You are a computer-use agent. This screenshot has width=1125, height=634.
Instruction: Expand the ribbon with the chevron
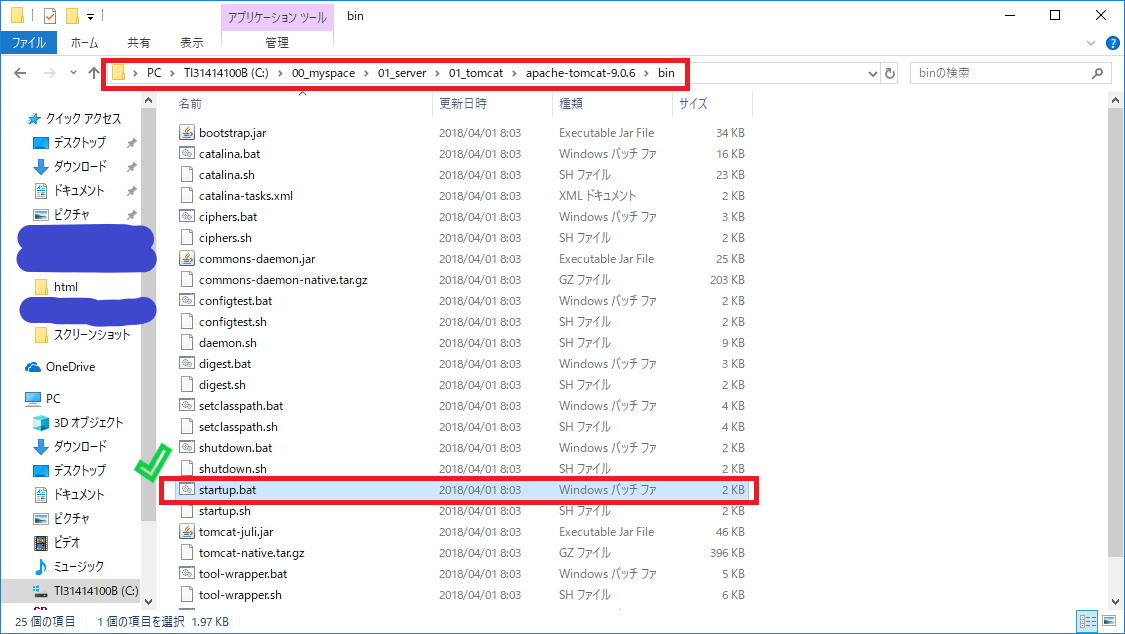(1091, 43)
